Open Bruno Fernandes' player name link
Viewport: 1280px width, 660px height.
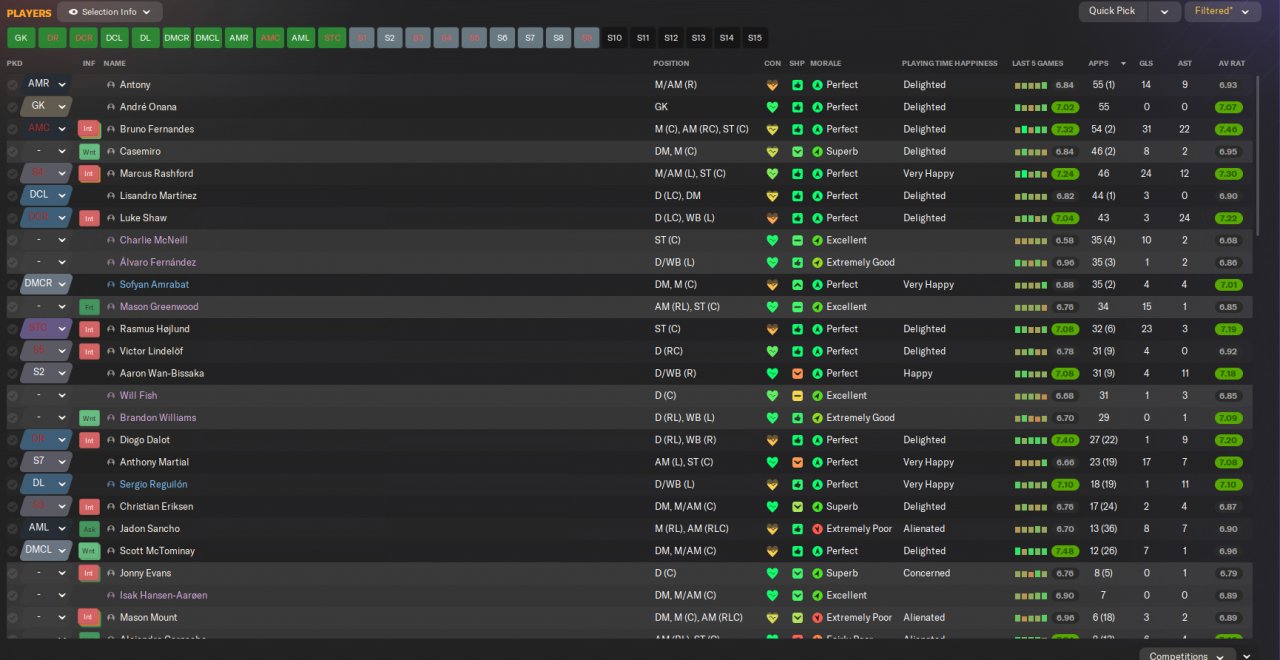[157, 129]
